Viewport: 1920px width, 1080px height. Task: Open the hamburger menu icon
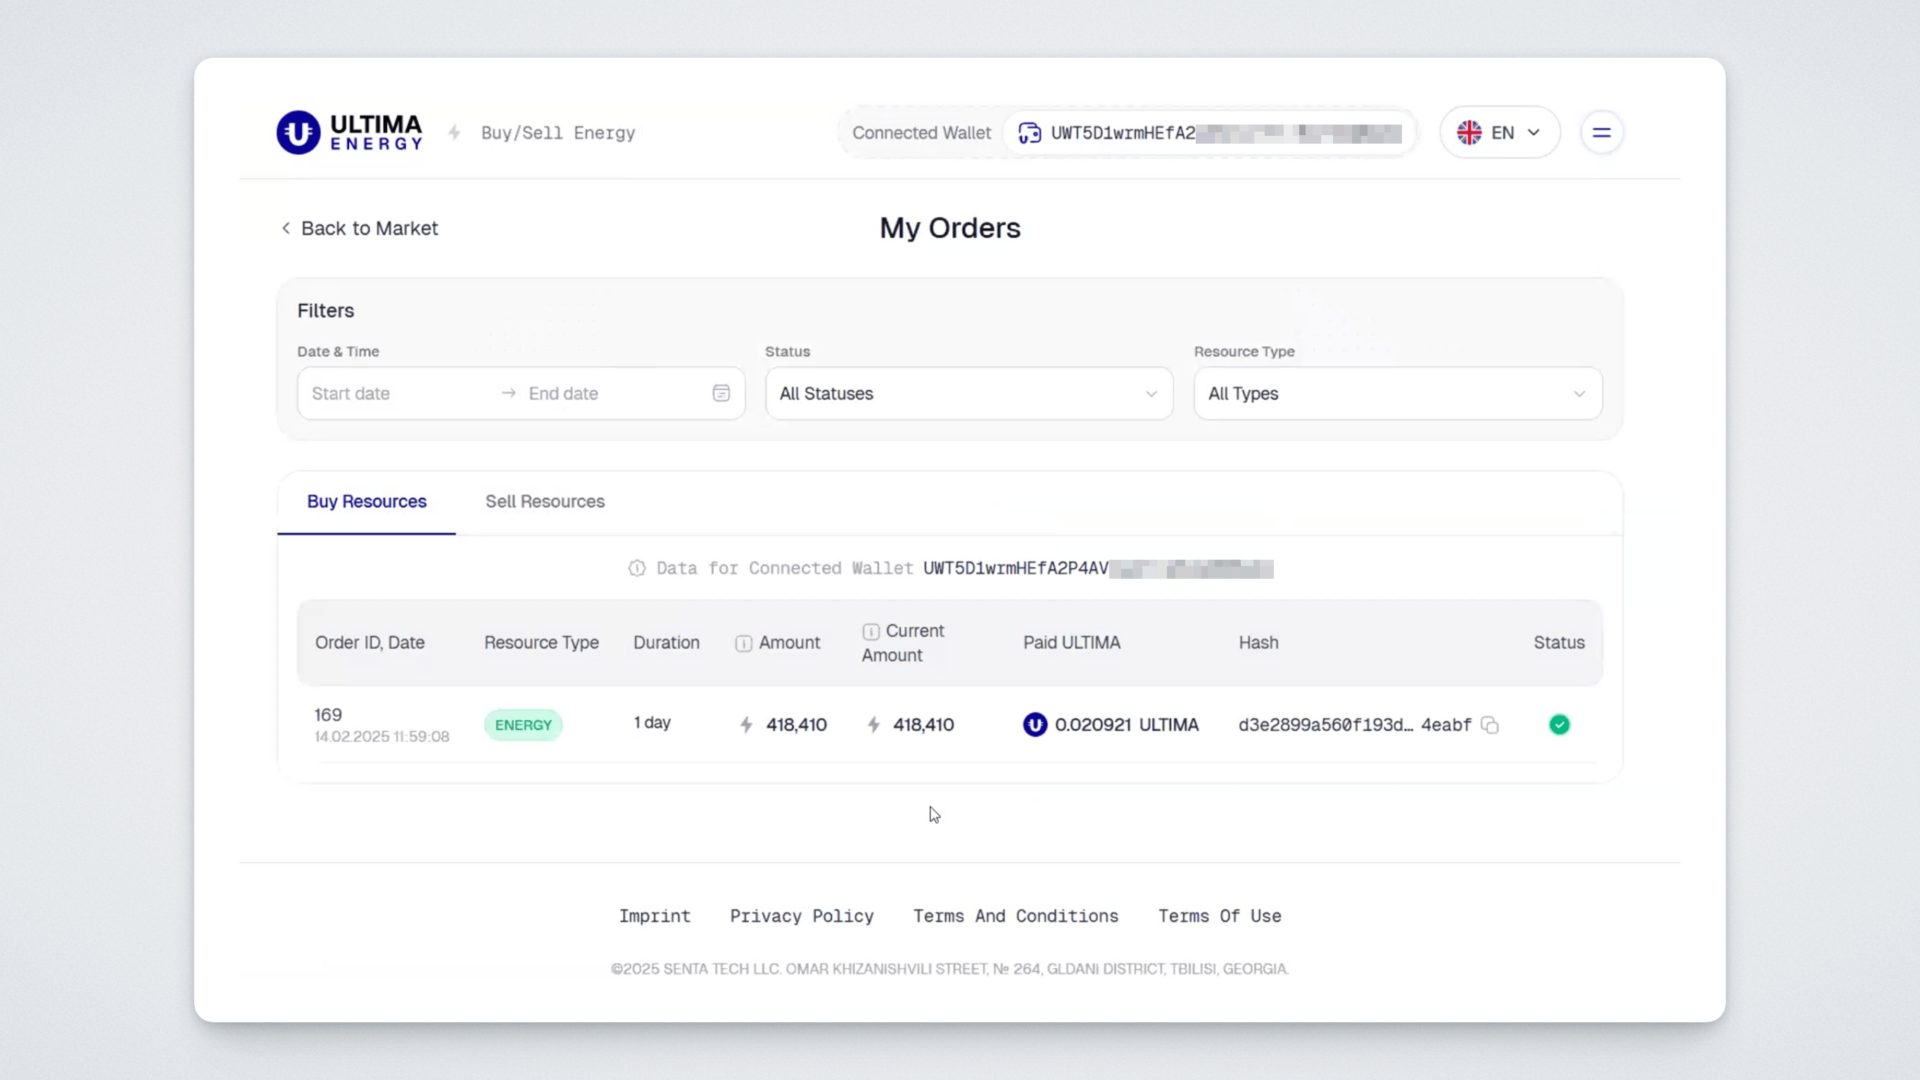pos(1601,132)
